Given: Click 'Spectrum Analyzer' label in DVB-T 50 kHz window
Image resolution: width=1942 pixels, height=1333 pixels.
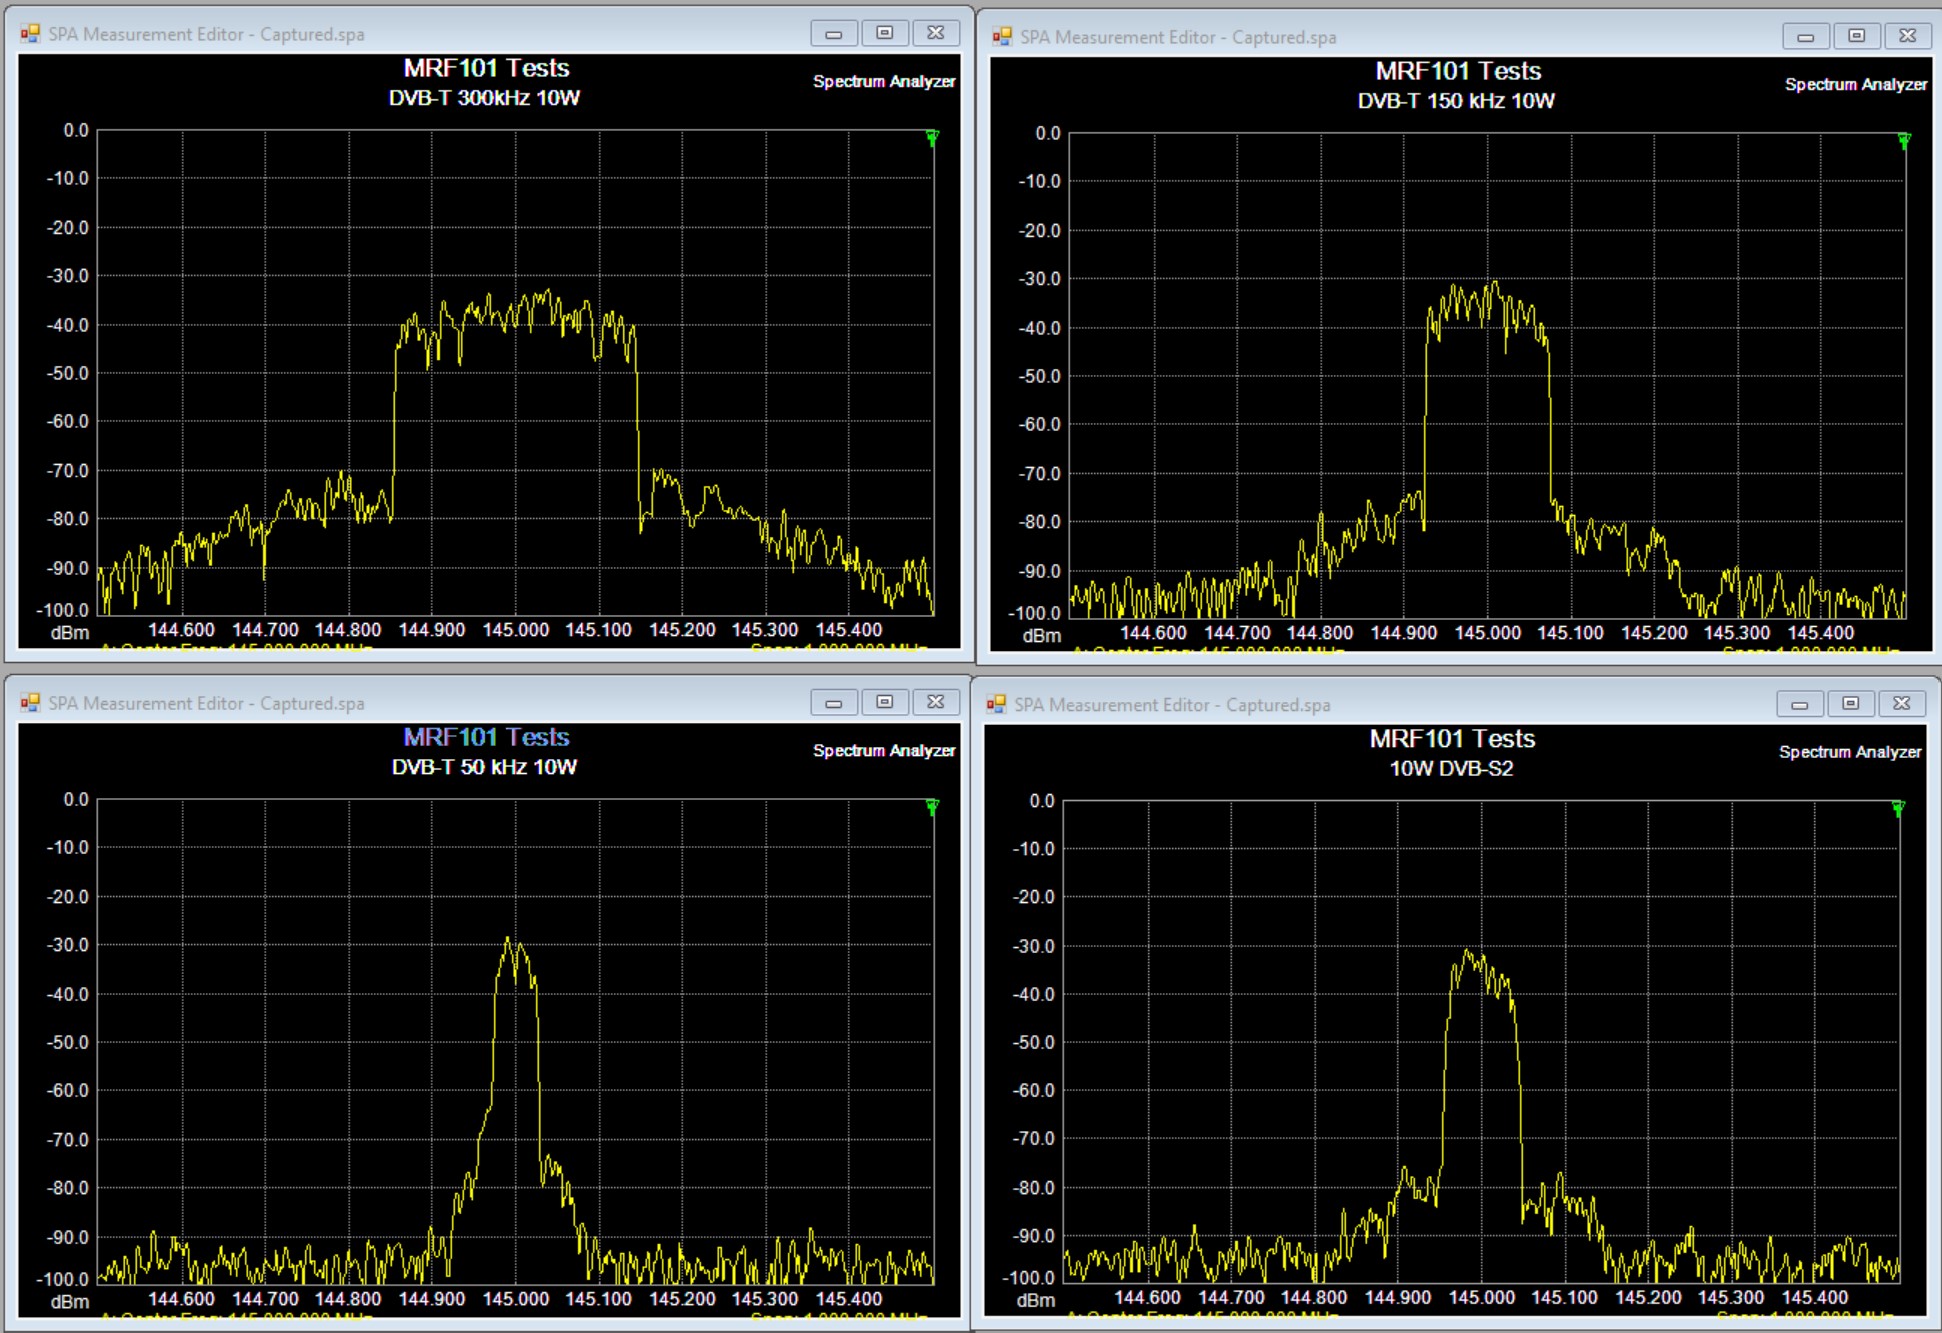Looking at the screenshot, I should 884,751.
